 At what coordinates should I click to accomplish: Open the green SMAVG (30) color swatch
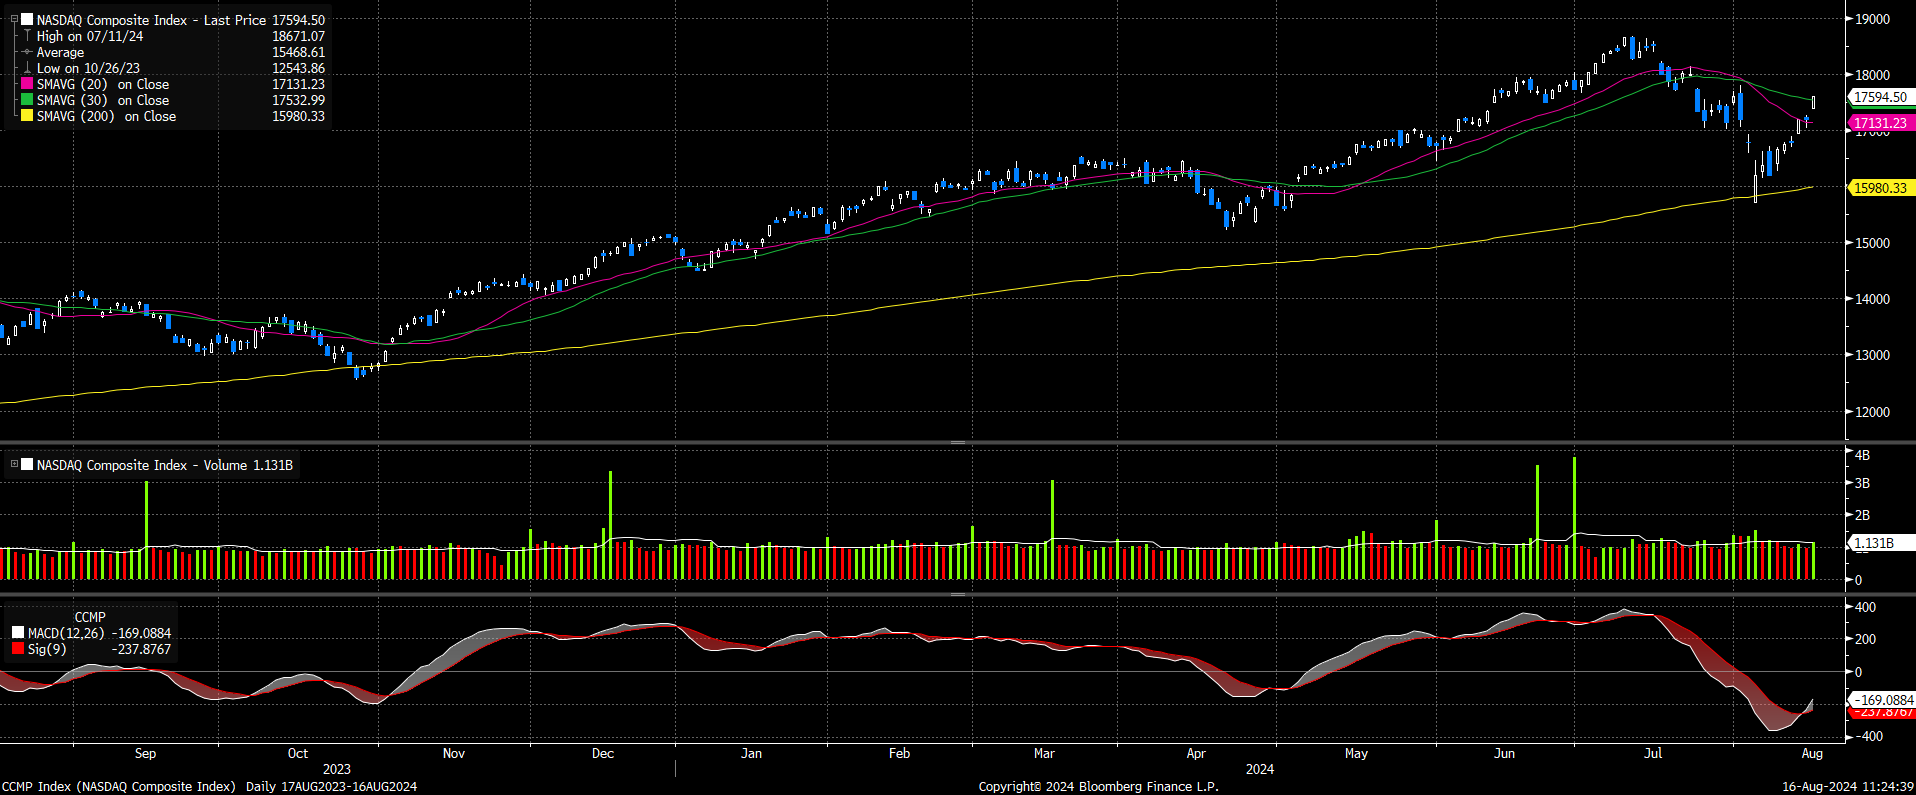[28, 100]
